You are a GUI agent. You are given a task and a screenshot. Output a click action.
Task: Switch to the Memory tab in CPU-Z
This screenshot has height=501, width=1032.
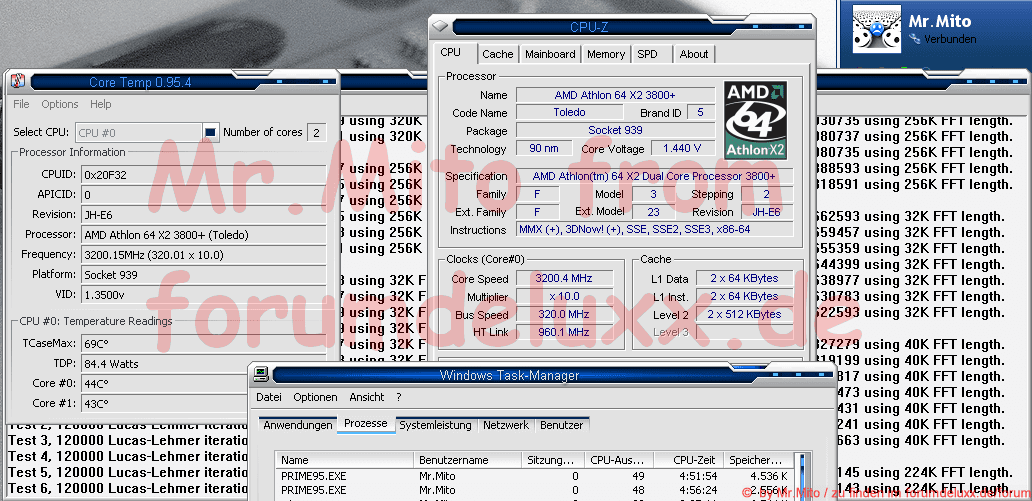point(606,54)
